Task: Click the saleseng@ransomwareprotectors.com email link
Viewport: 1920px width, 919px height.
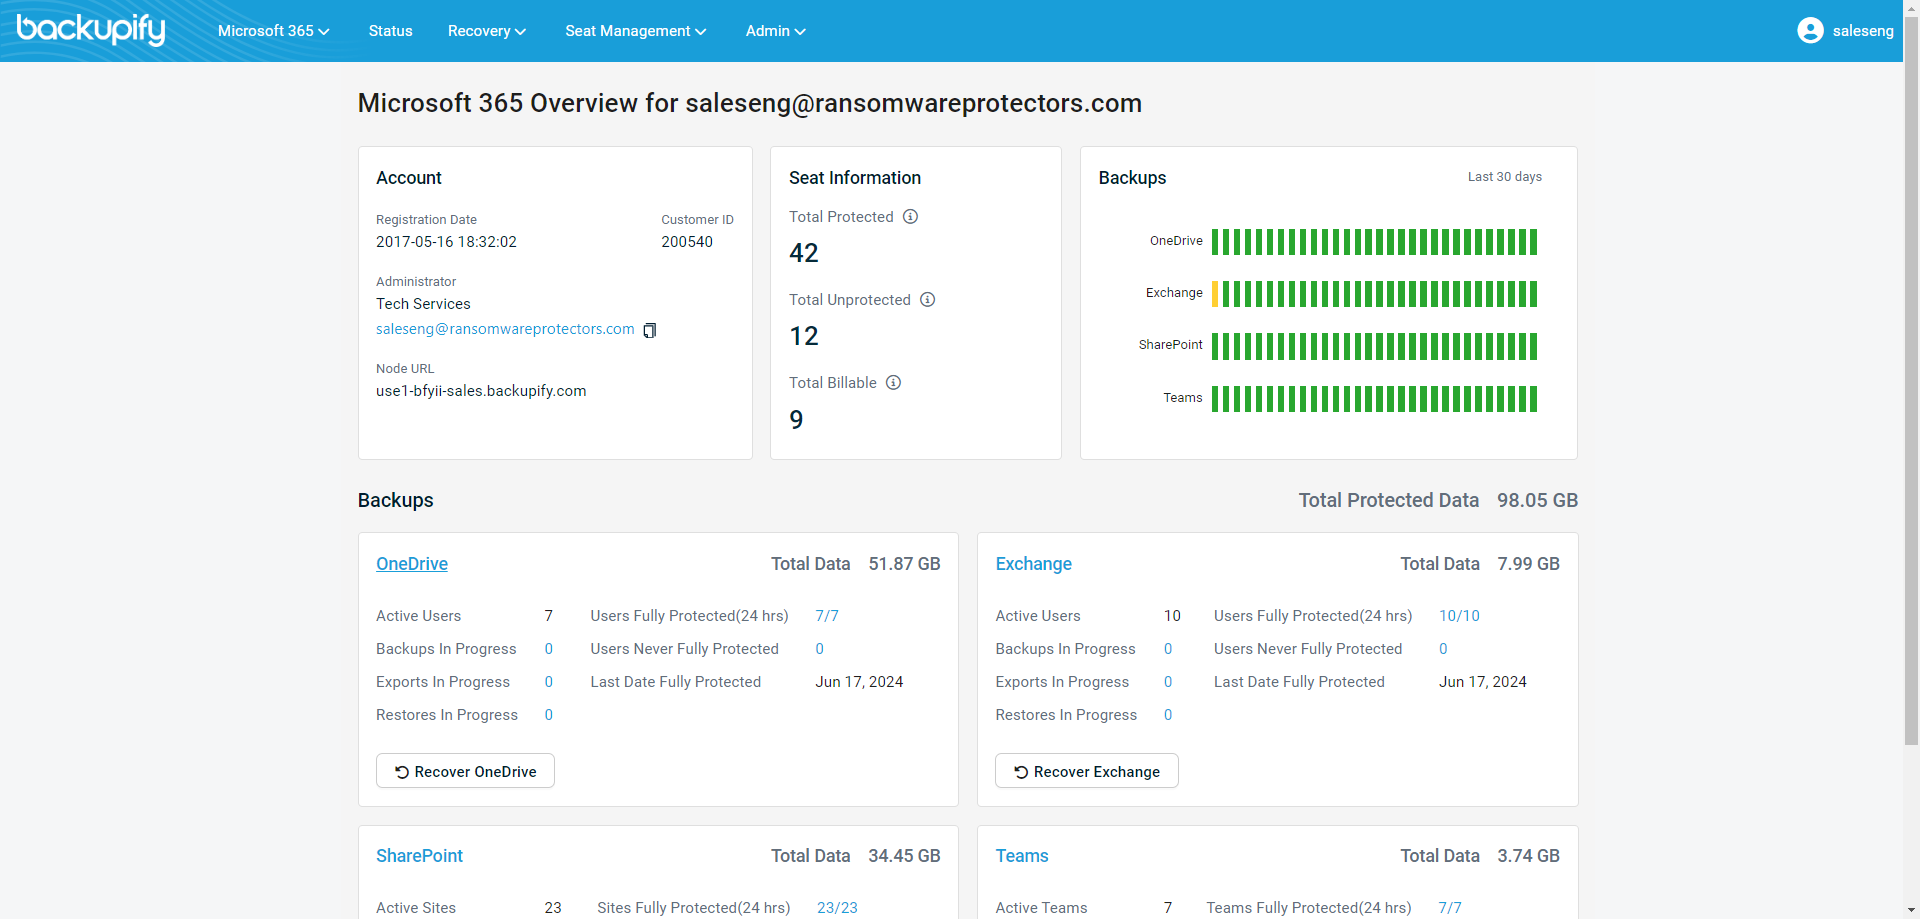Action: (505, 329)
